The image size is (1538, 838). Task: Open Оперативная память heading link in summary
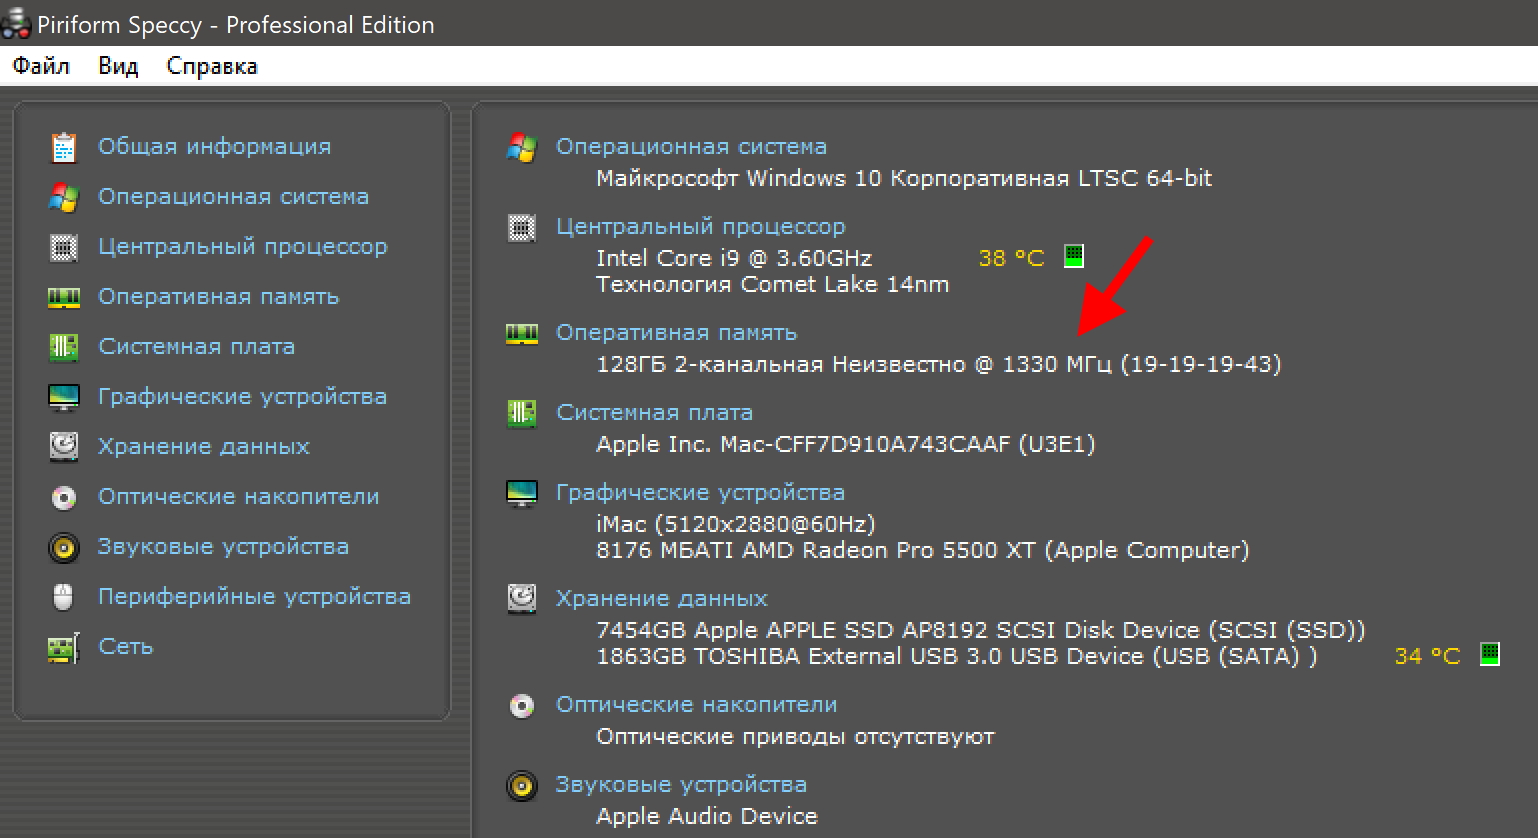coord(676,333)
